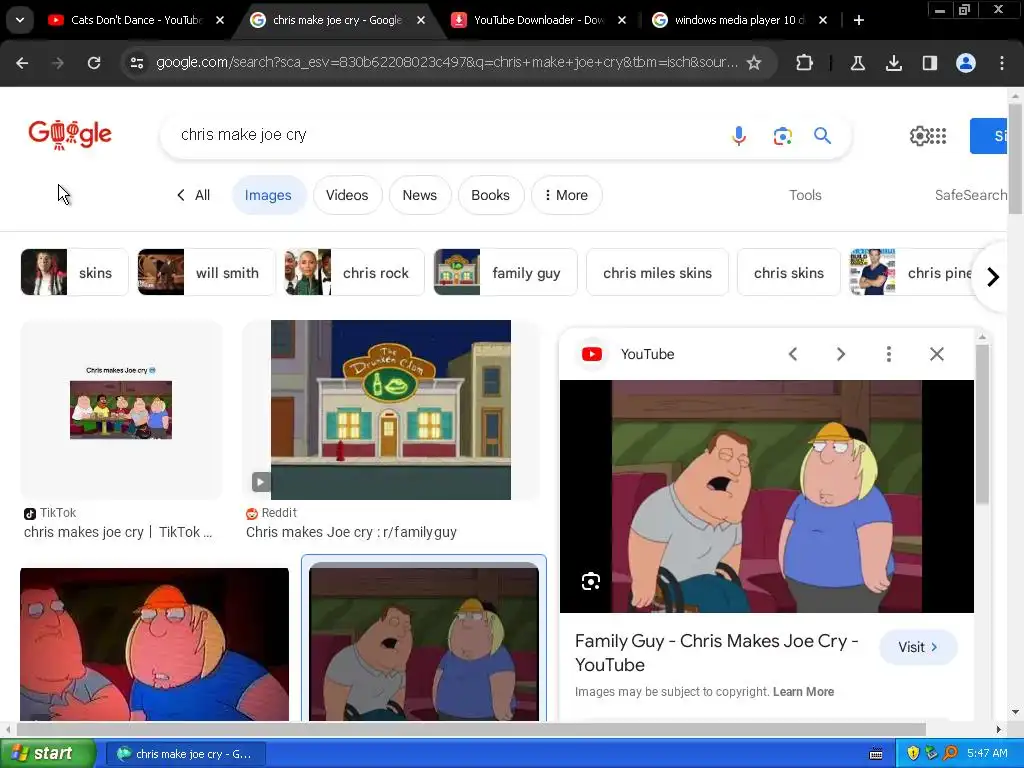
Task: Close the chris make joe cry tab
Action: tap(421, 20)
